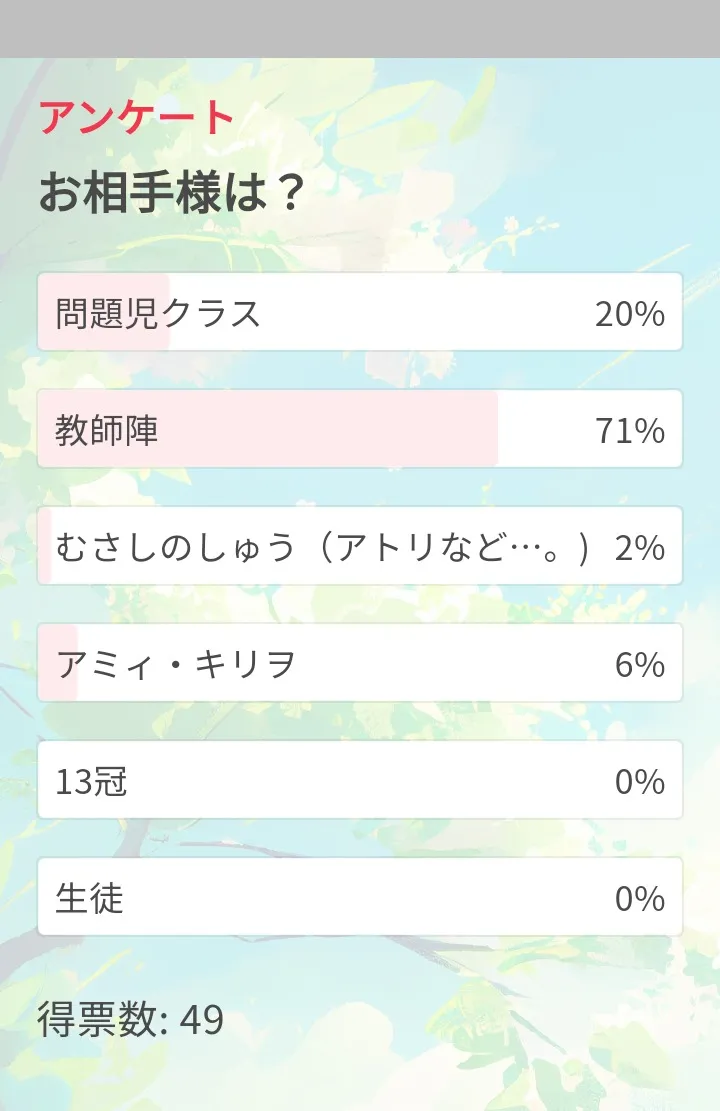
Task: Click the 得票数: 49 vote count
Action: coord(131,1020)
